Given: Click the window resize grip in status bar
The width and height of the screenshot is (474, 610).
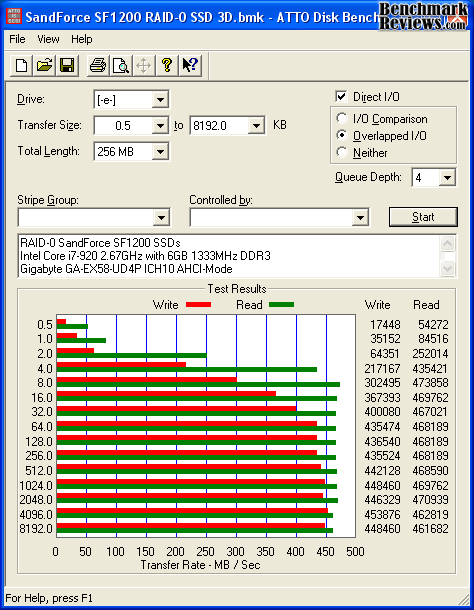Looking at the screenshot, I should point(463,599).
